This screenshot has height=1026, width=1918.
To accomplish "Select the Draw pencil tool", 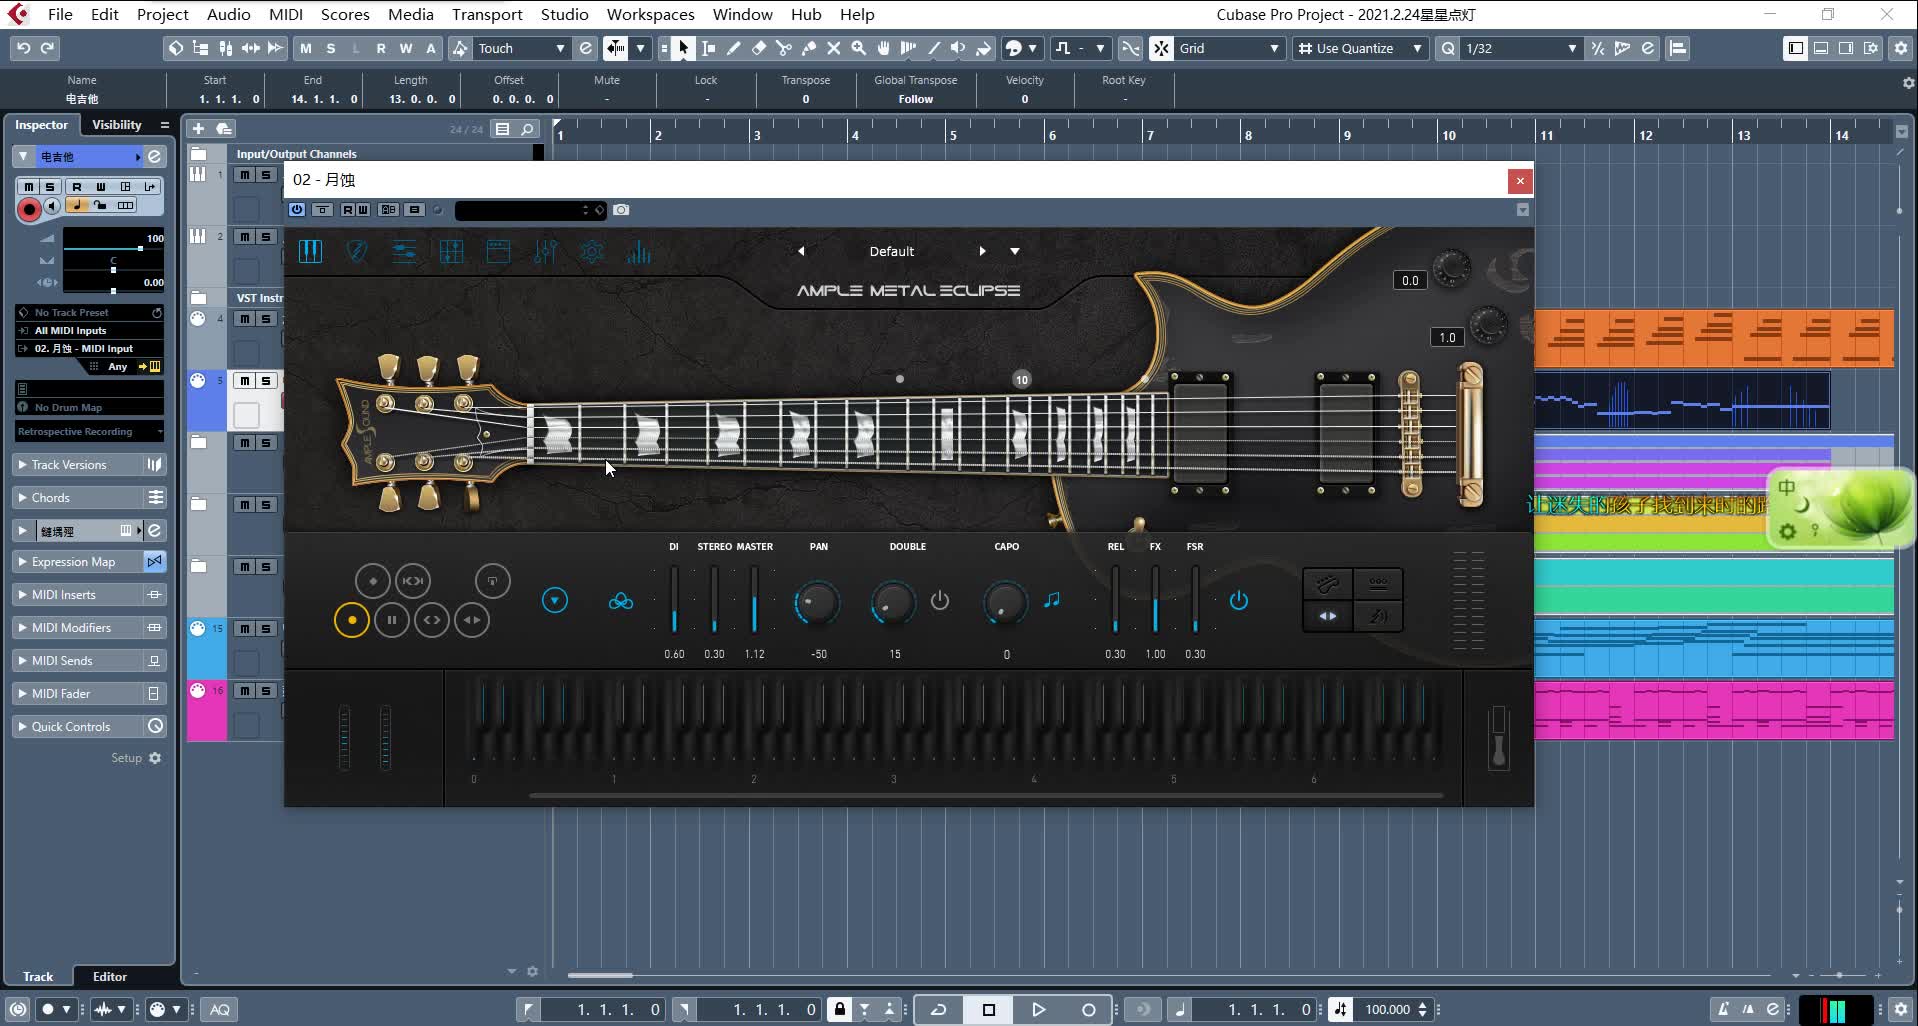I will pos(734,48).
